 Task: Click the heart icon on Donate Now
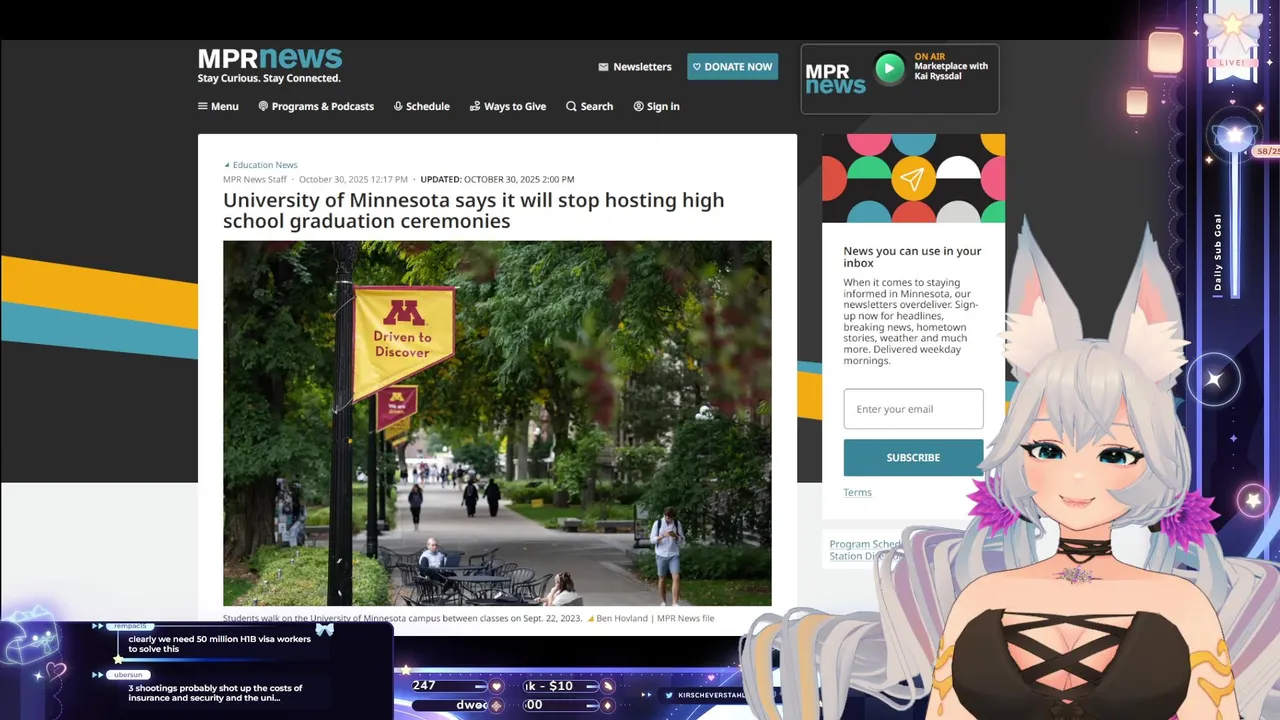[x=697, y=67]
